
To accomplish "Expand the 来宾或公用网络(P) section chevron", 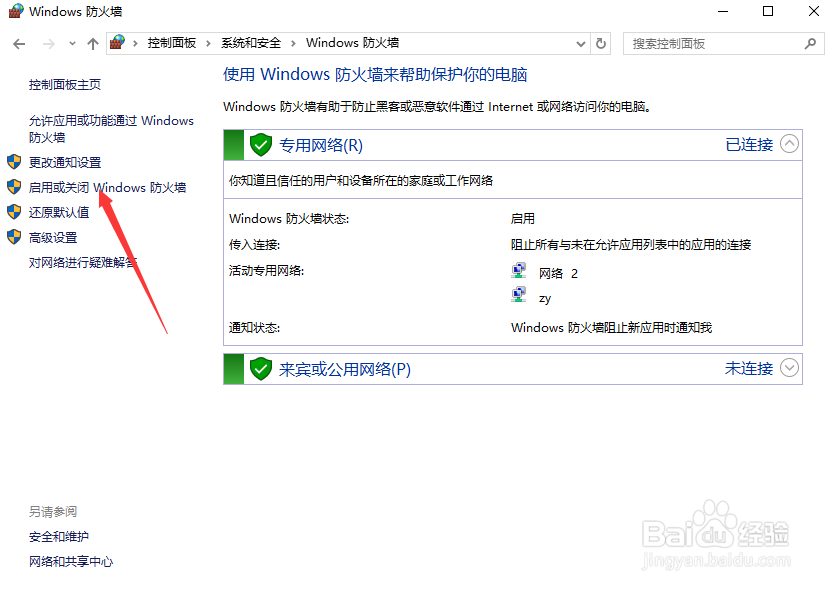I will pos(789,368).
